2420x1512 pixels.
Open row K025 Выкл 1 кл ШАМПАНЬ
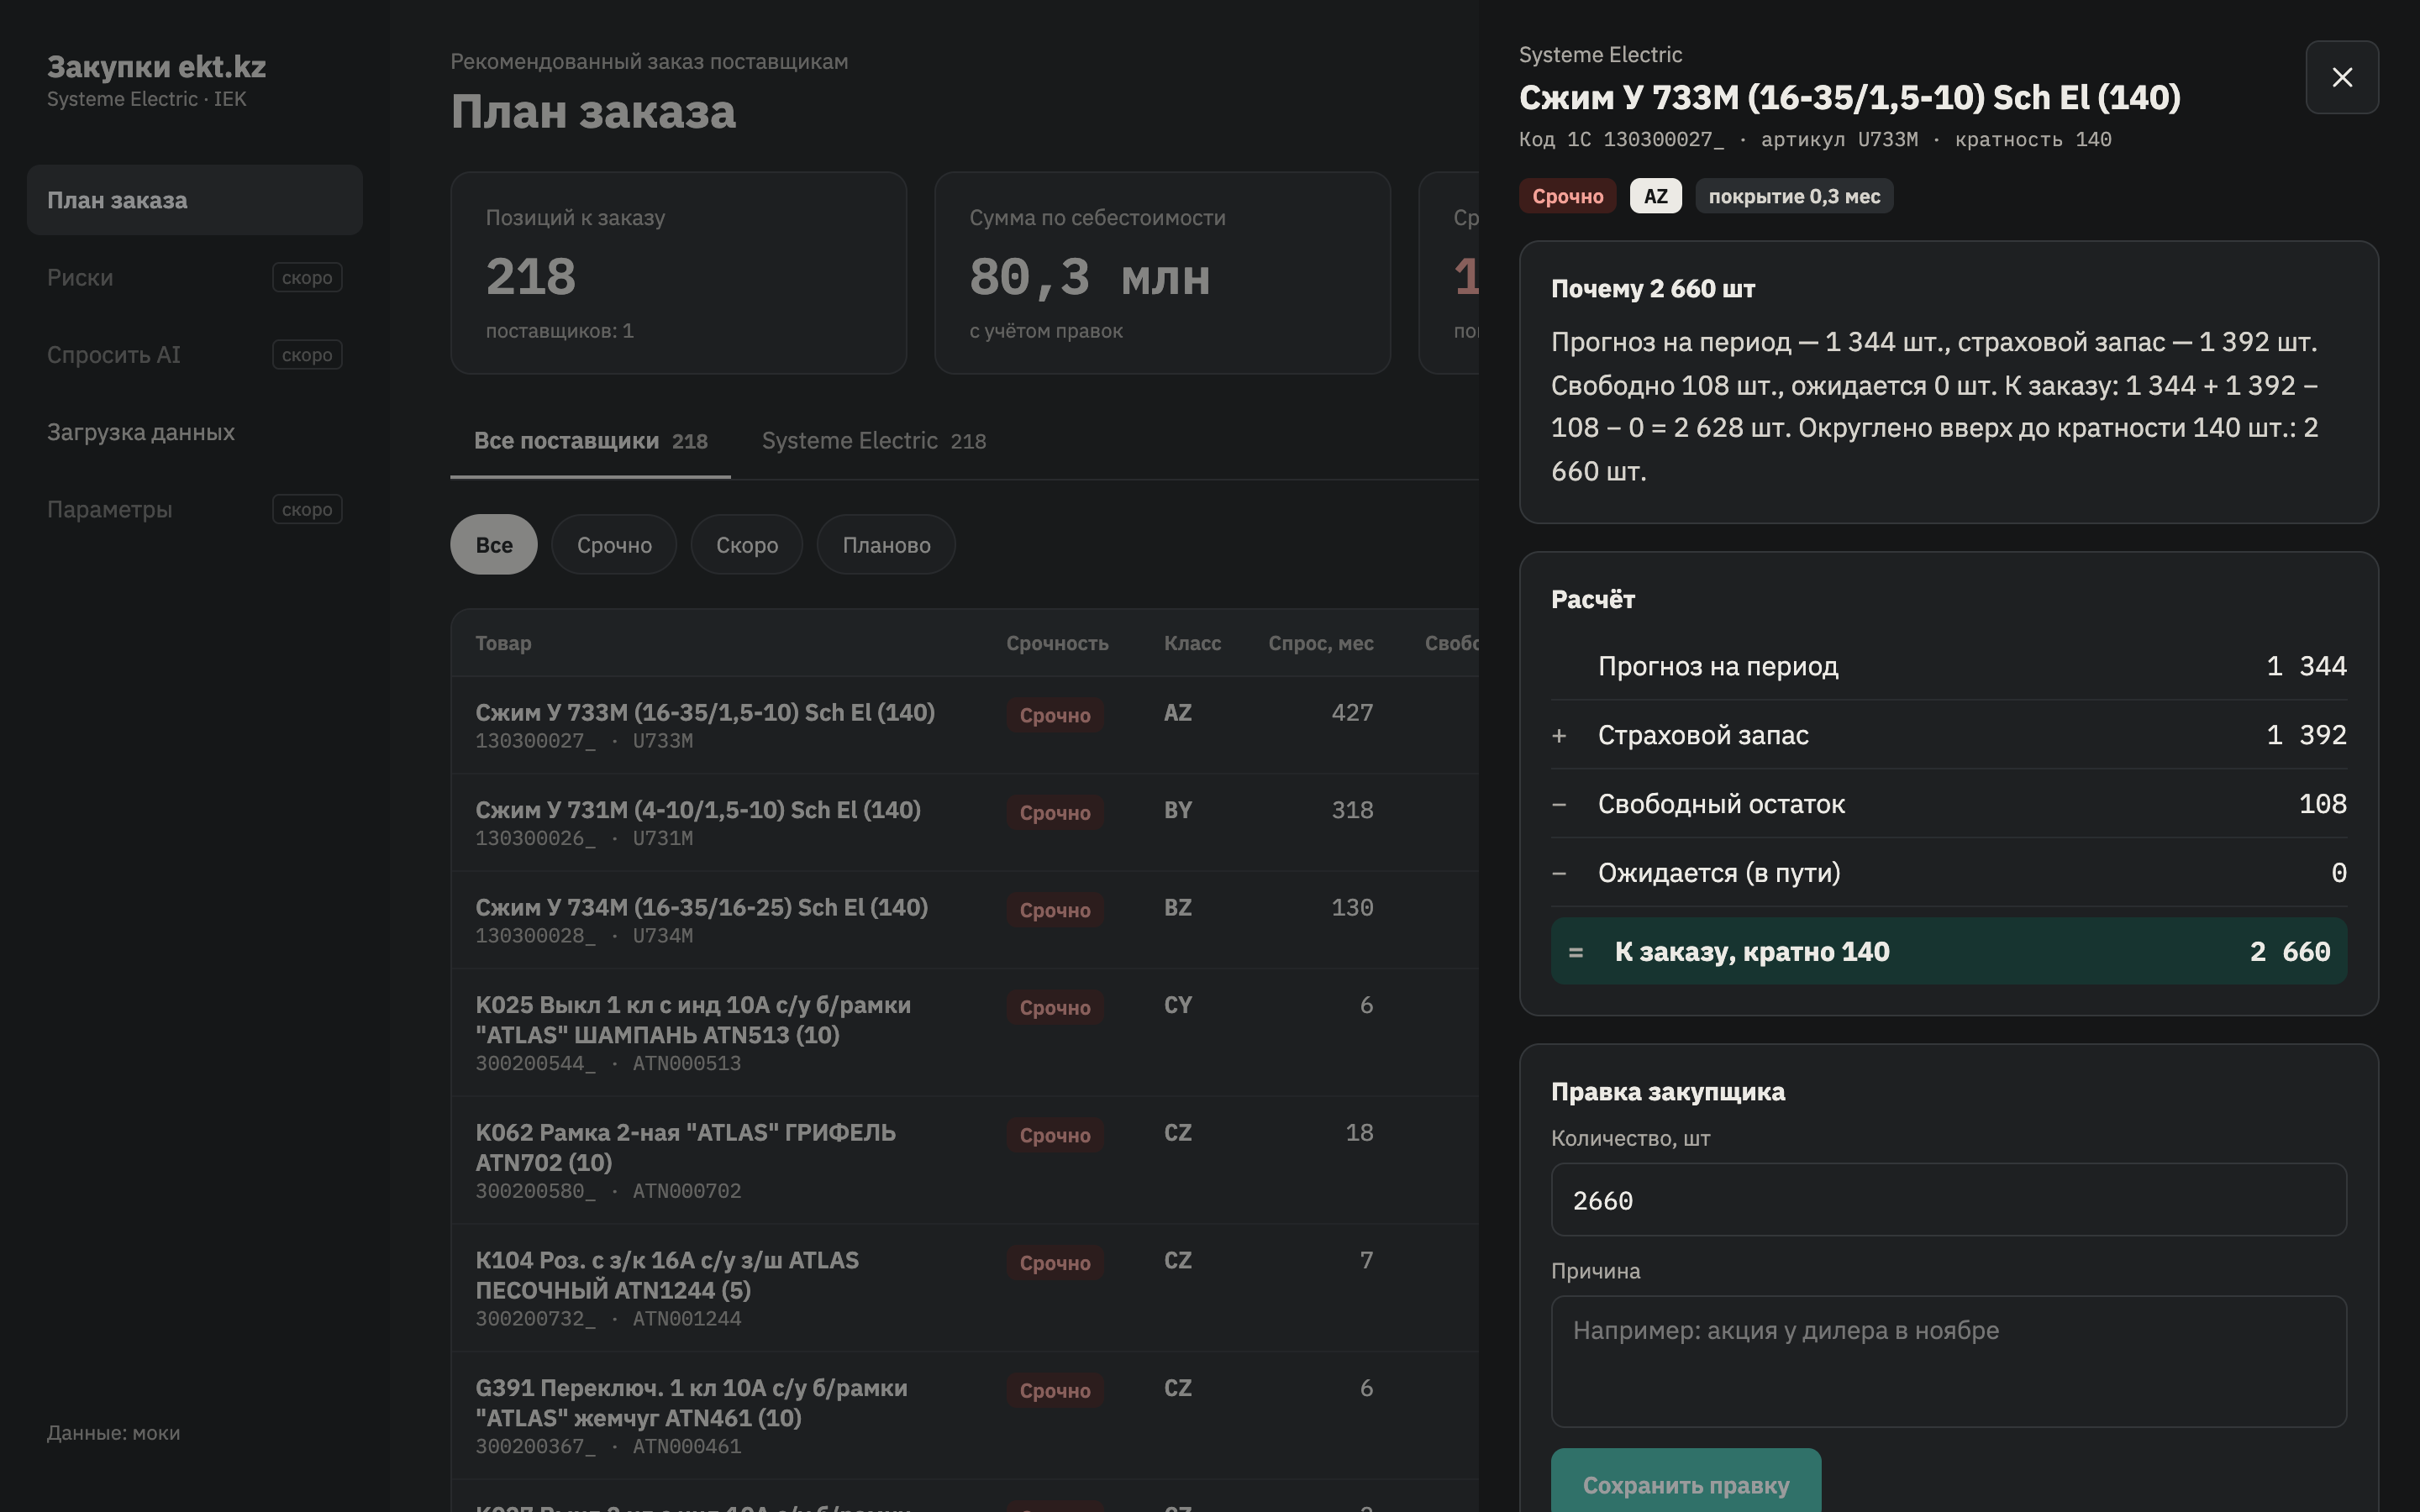[964, 1032]
